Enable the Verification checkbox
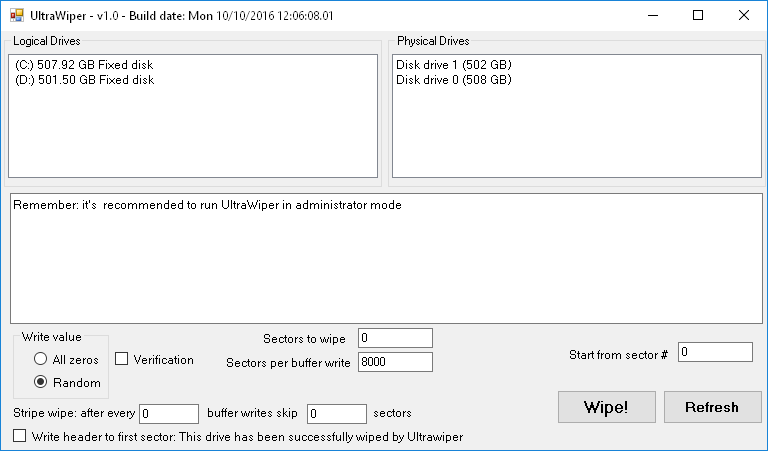 pos(122,359)
